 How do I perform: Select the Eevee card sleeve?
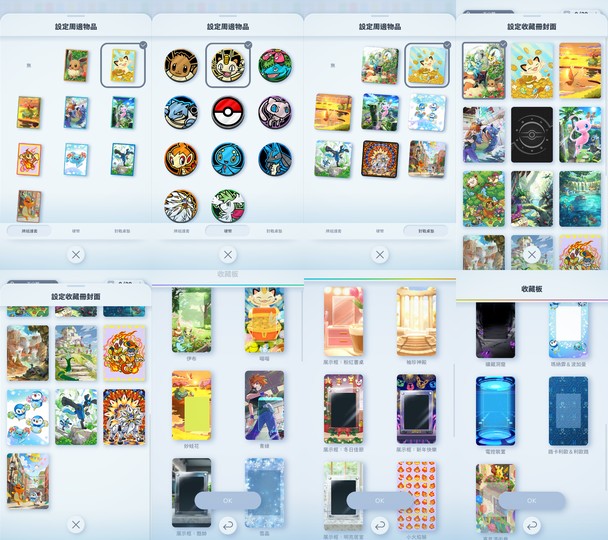(x=76, y=65)
